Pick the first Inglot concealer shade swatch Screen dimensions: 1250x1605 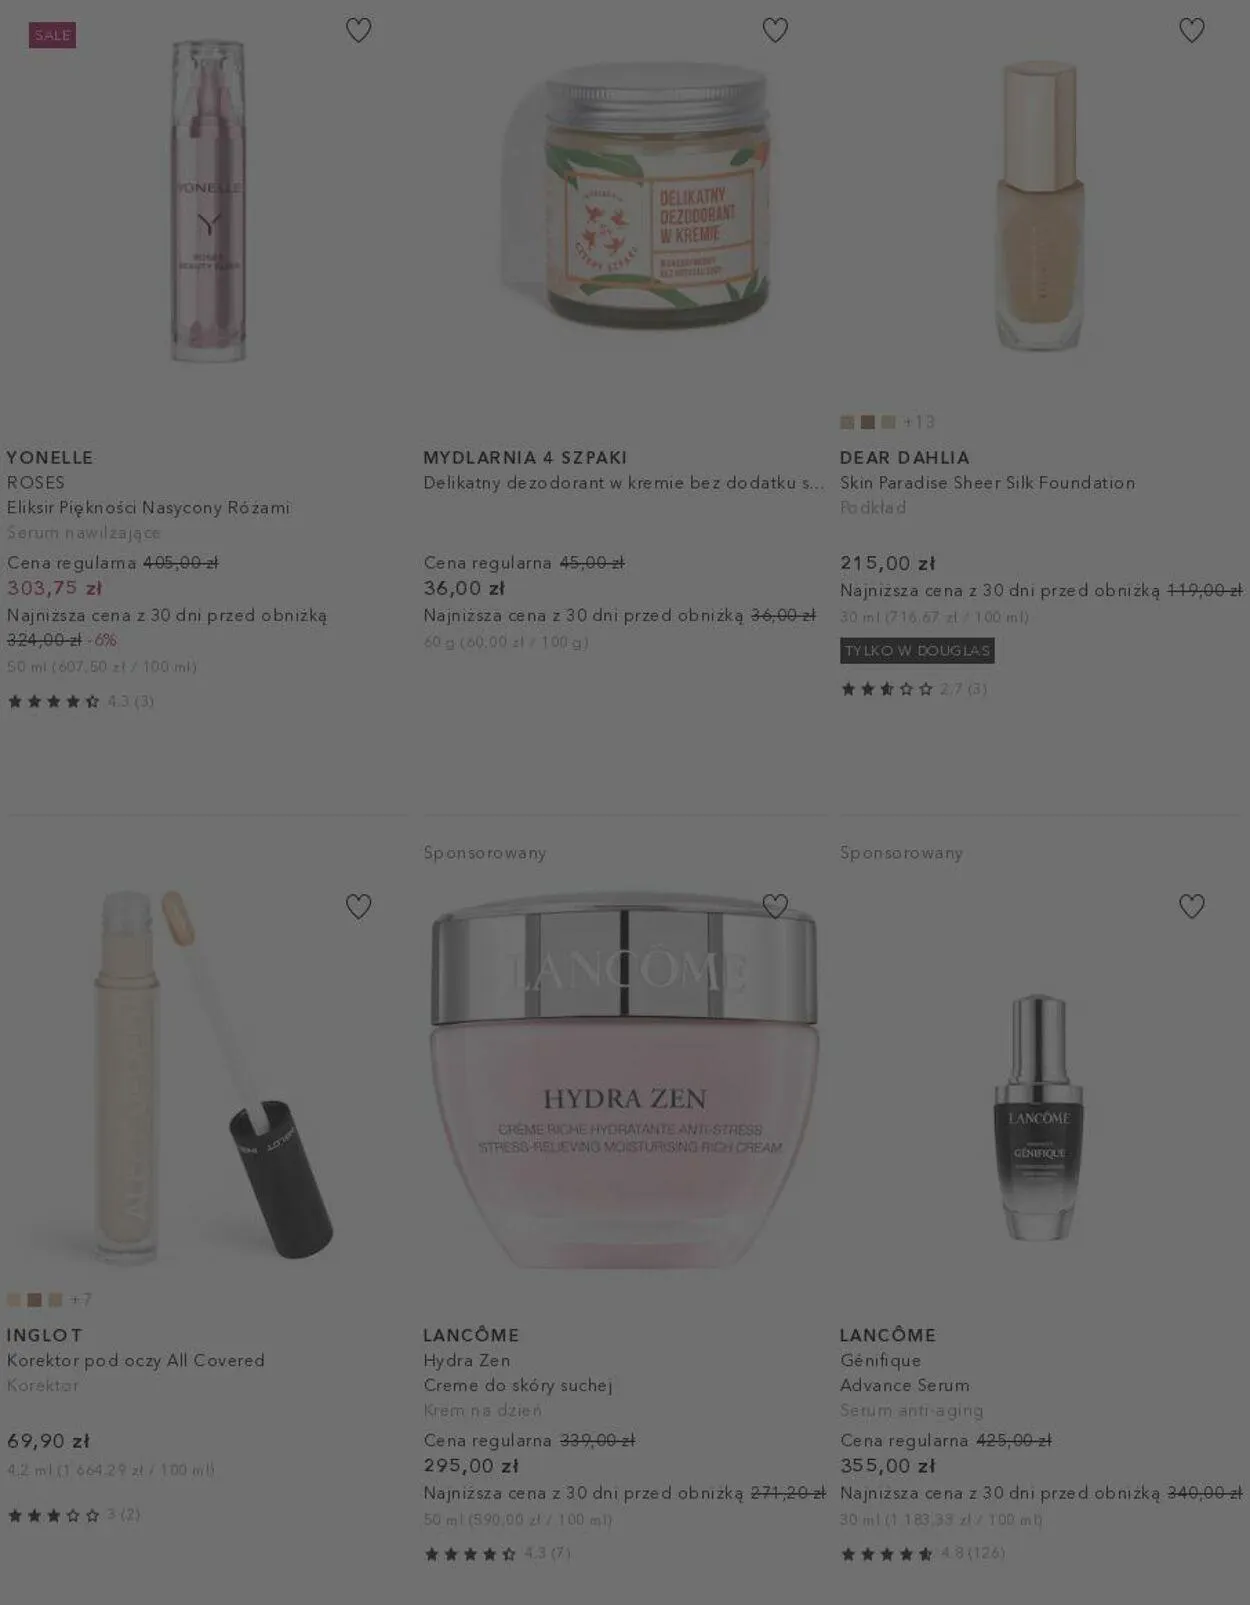14,1300
